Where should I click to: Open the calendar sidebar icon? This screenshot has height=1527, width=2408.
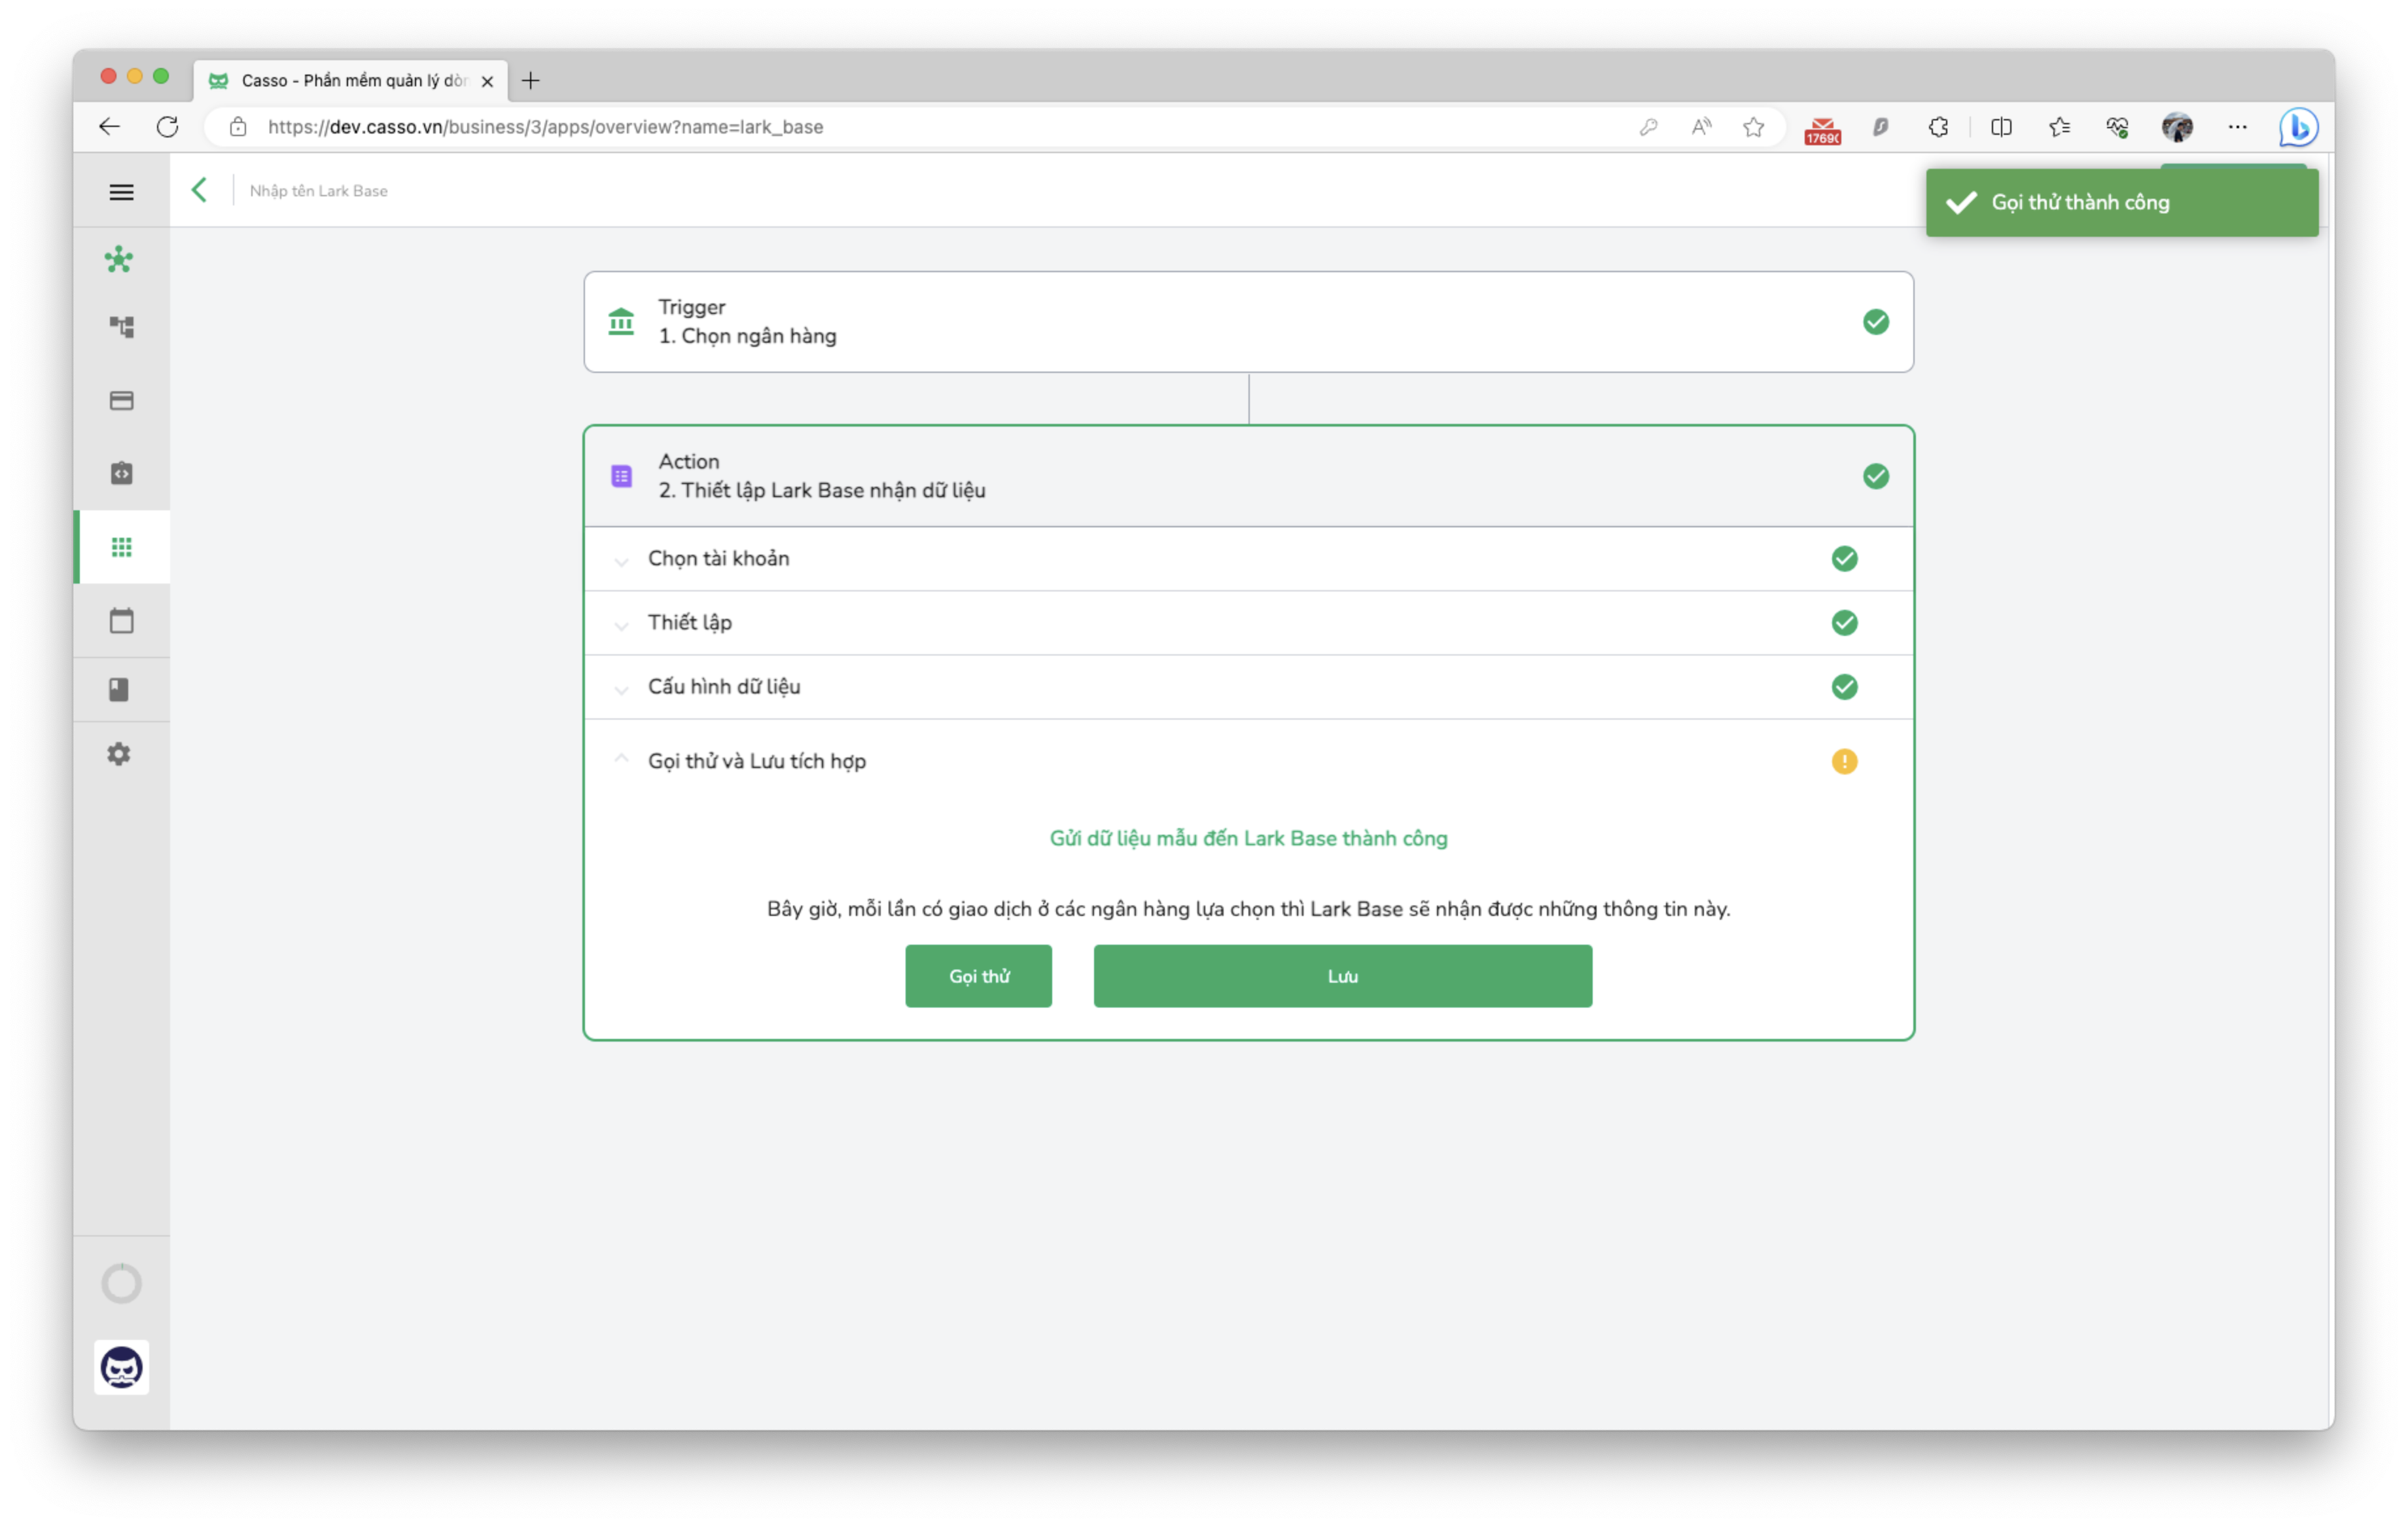point(121,621)
